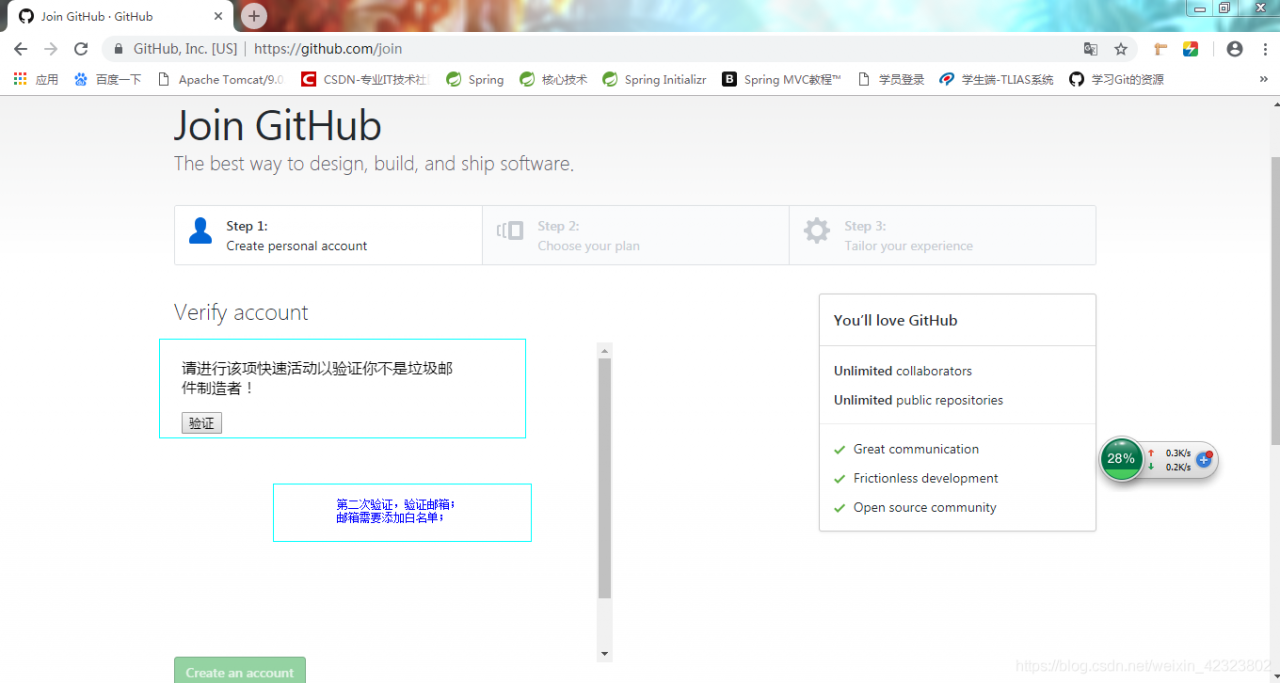Click the verification frame scroll-up arrow
Image resolution: width=1280 pixels, height=683 pixels.
point(604,350)
